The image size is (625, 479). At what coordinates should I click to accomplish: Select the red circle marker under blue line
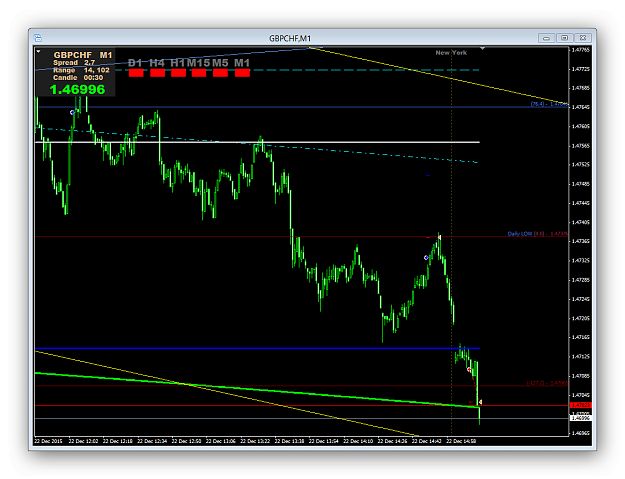pyautogui.click(x=469, y=370)
